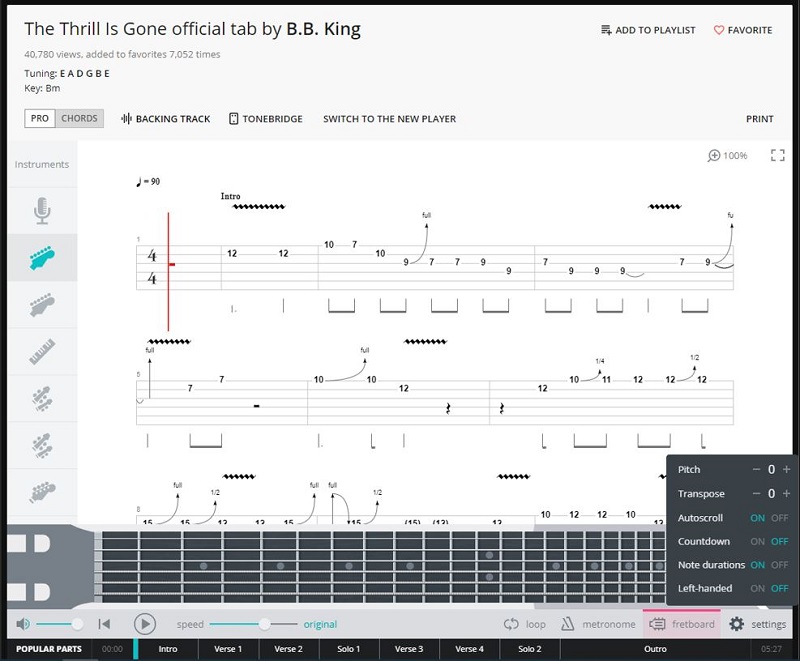
Task: Click the red playback cursor in the tab
Action: click(x=168, y=271)
